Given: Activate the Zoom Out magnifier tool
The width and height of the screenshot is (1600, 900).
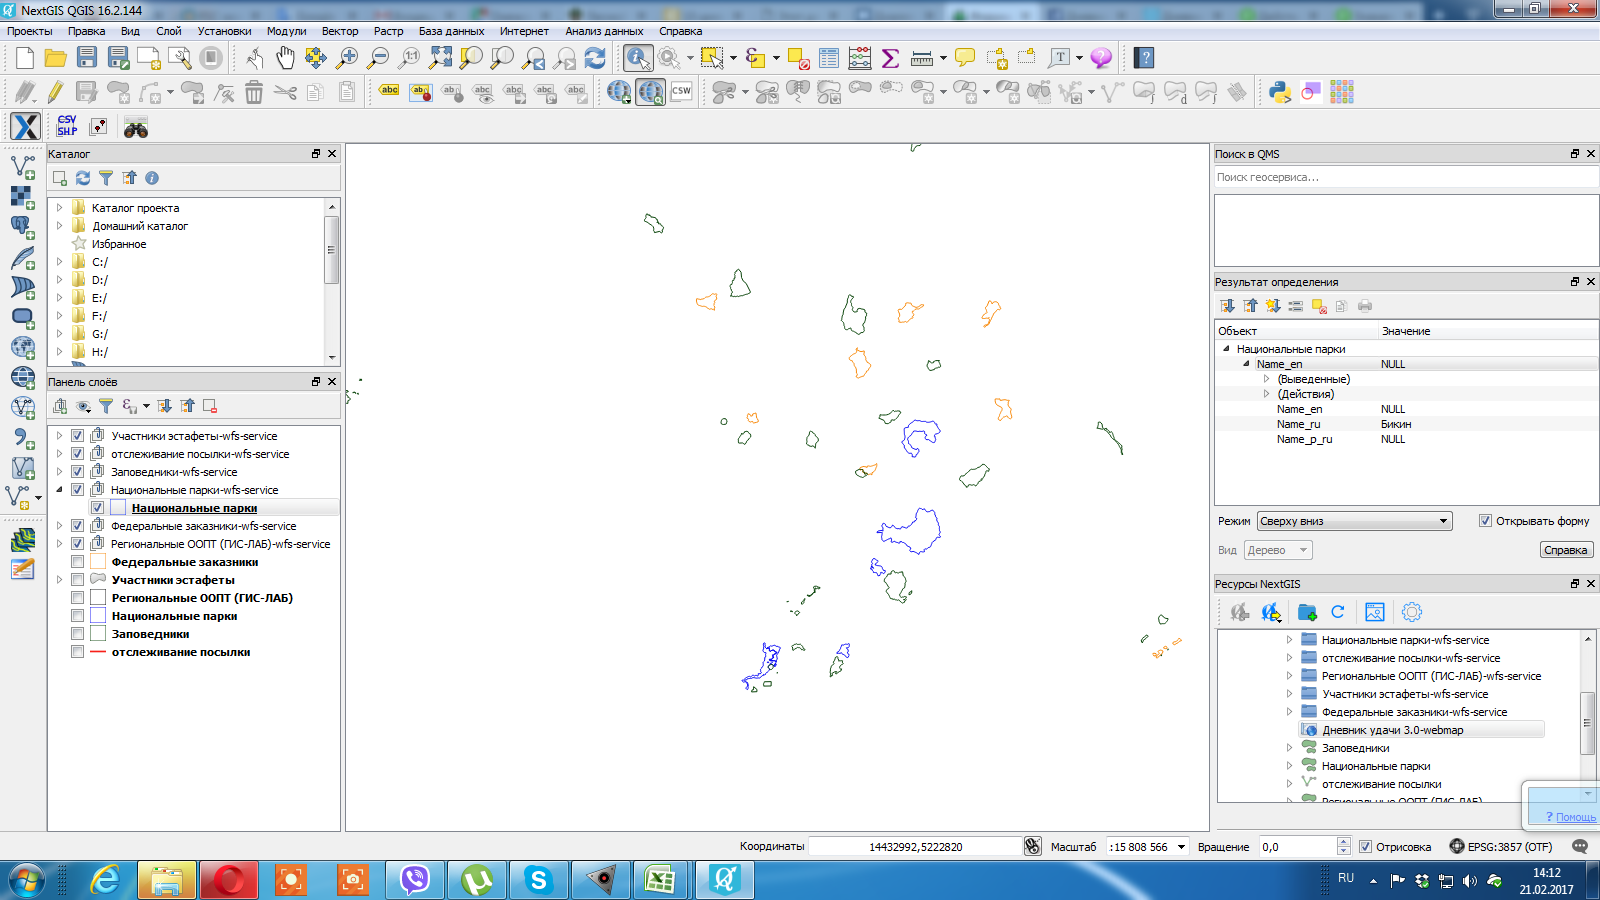Looking at the screenshot, I should point(378,58).
